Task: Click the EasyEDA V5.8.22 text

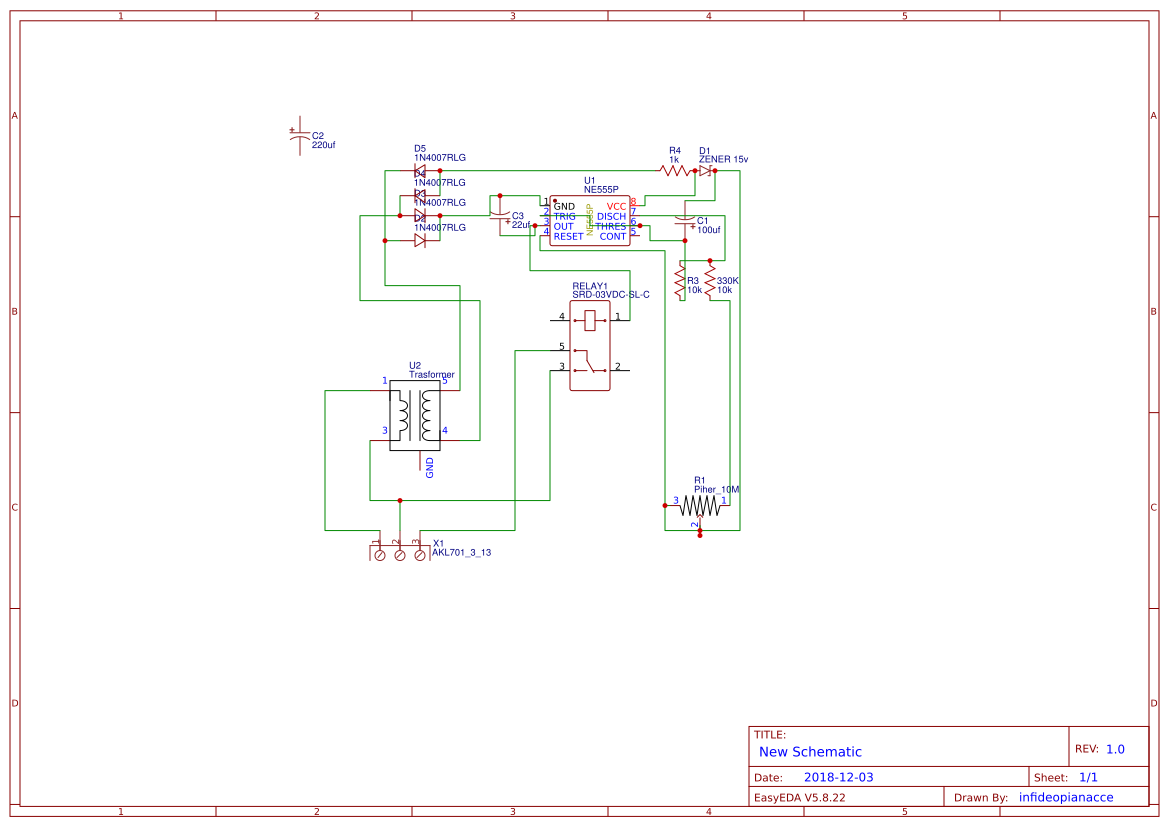Action: [x=800, y=797]
